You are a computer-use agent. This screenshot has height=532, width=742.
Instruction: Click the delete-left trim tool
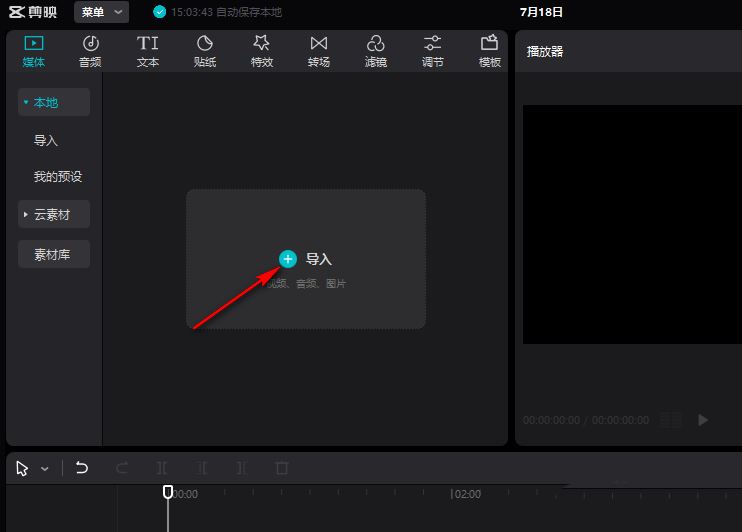pyautogui.click(x=202, y=468)
